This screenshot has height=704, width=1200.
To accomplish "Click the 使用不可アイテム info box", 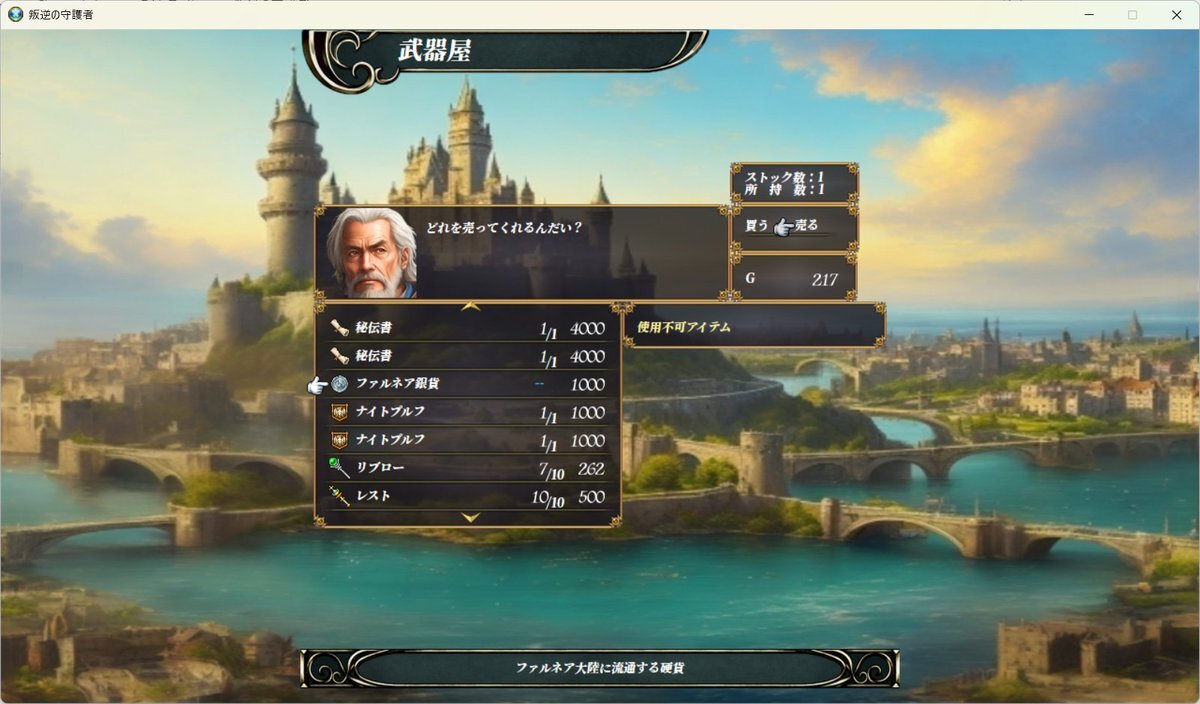I will click(x=755, y=326).
